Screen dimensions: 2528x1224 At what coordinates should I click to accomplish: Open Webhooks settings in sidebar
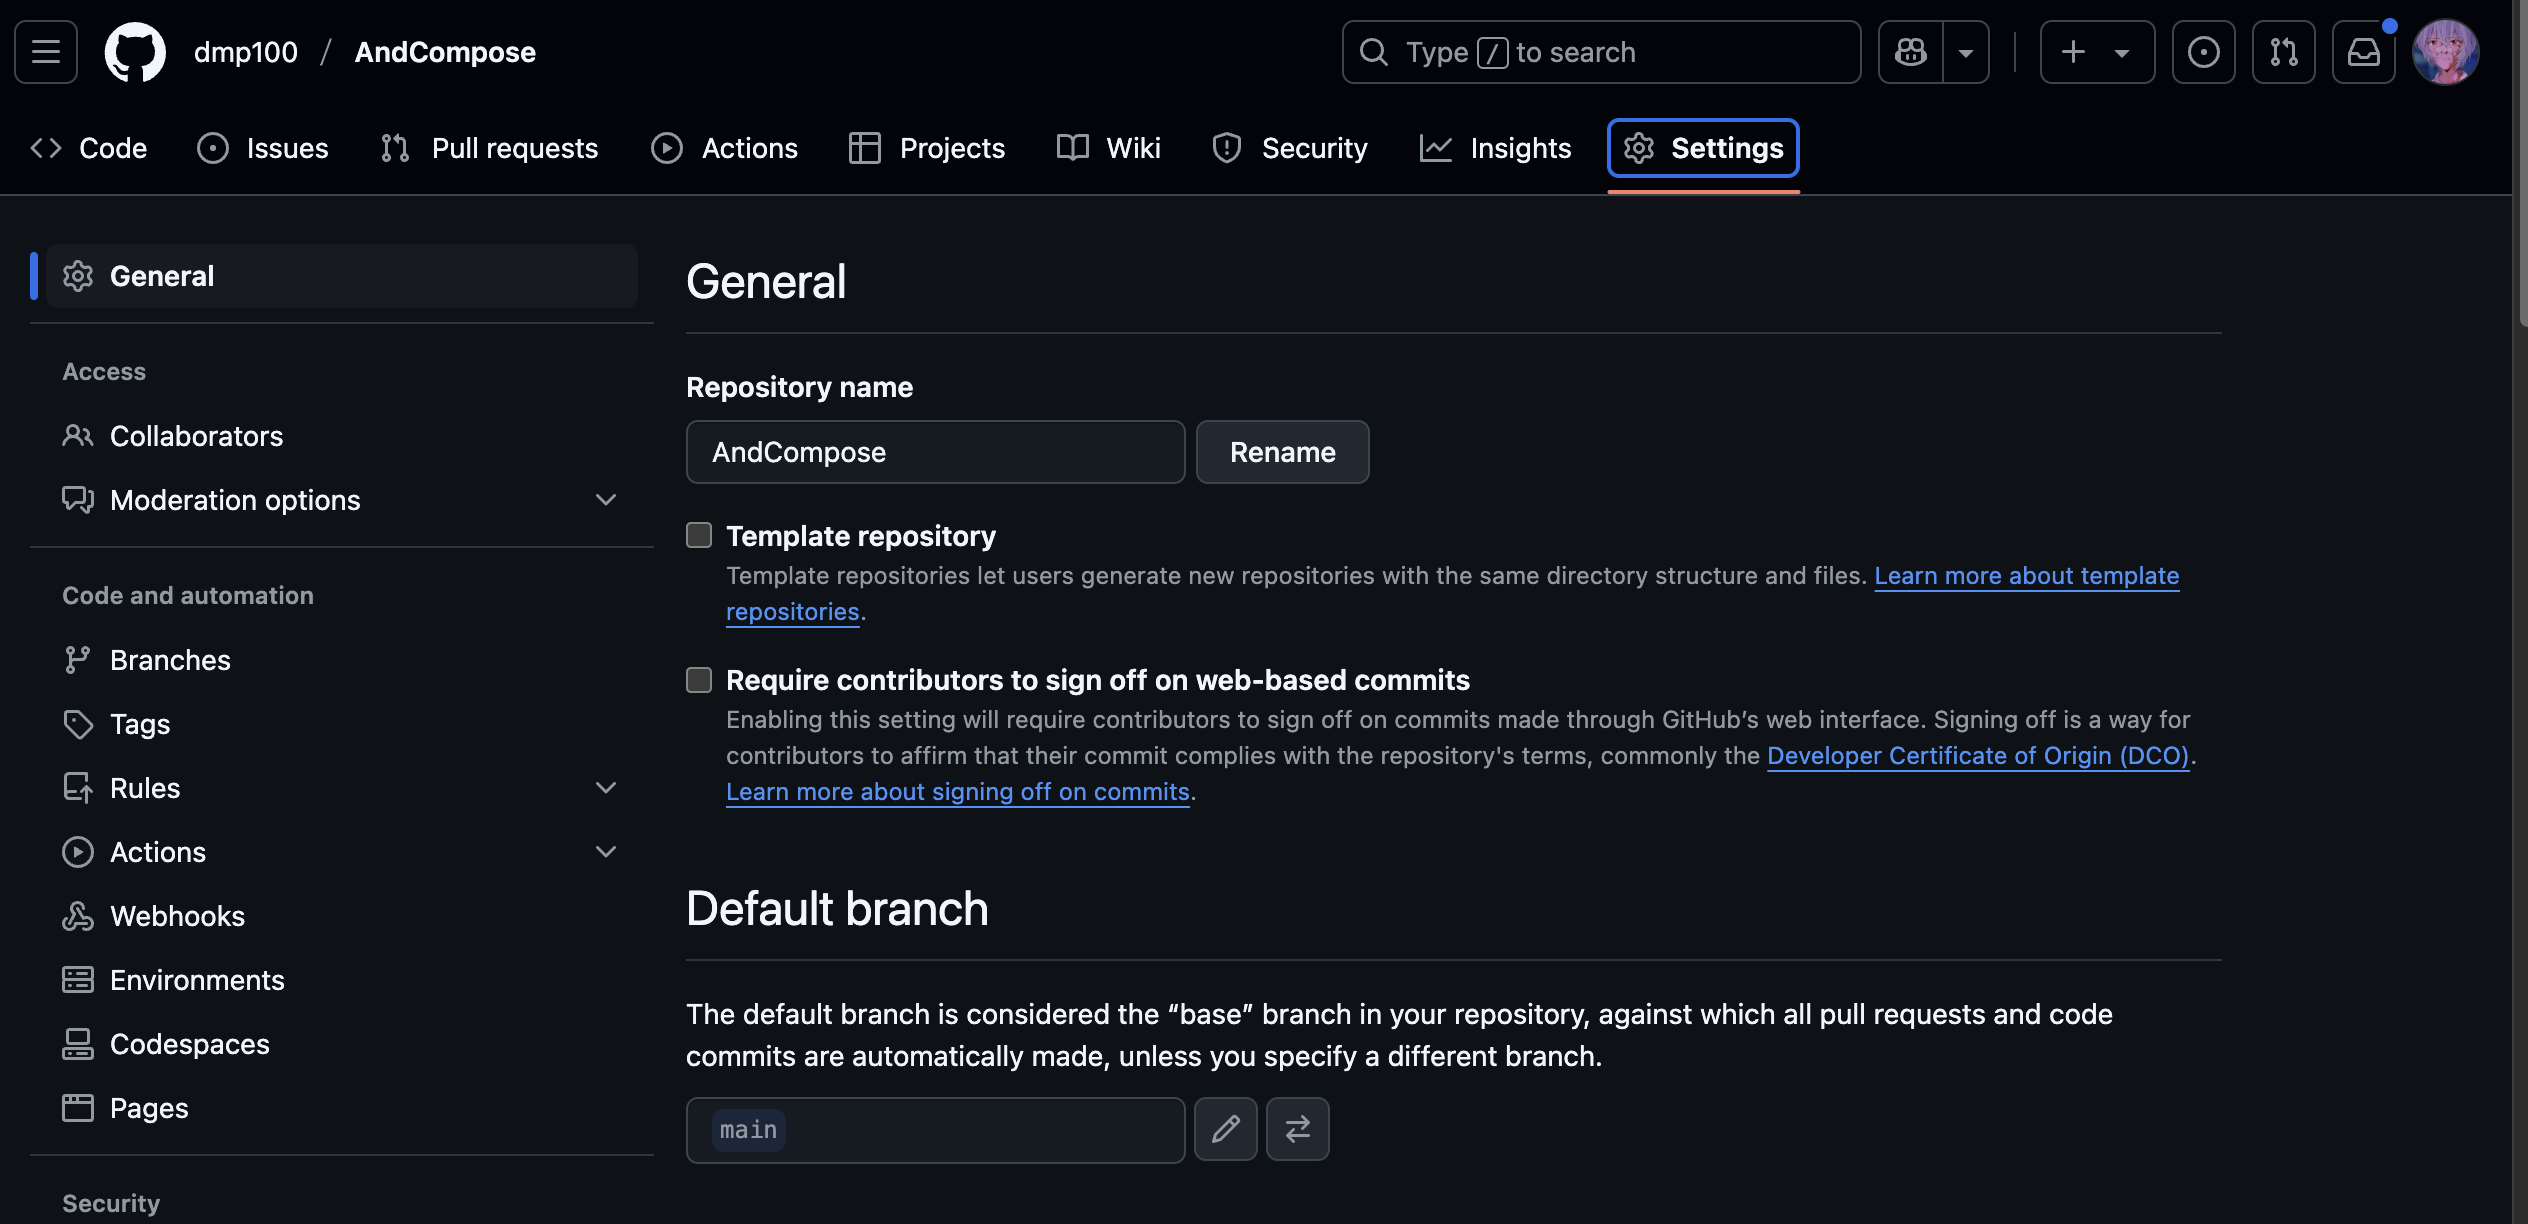point(177,916)
